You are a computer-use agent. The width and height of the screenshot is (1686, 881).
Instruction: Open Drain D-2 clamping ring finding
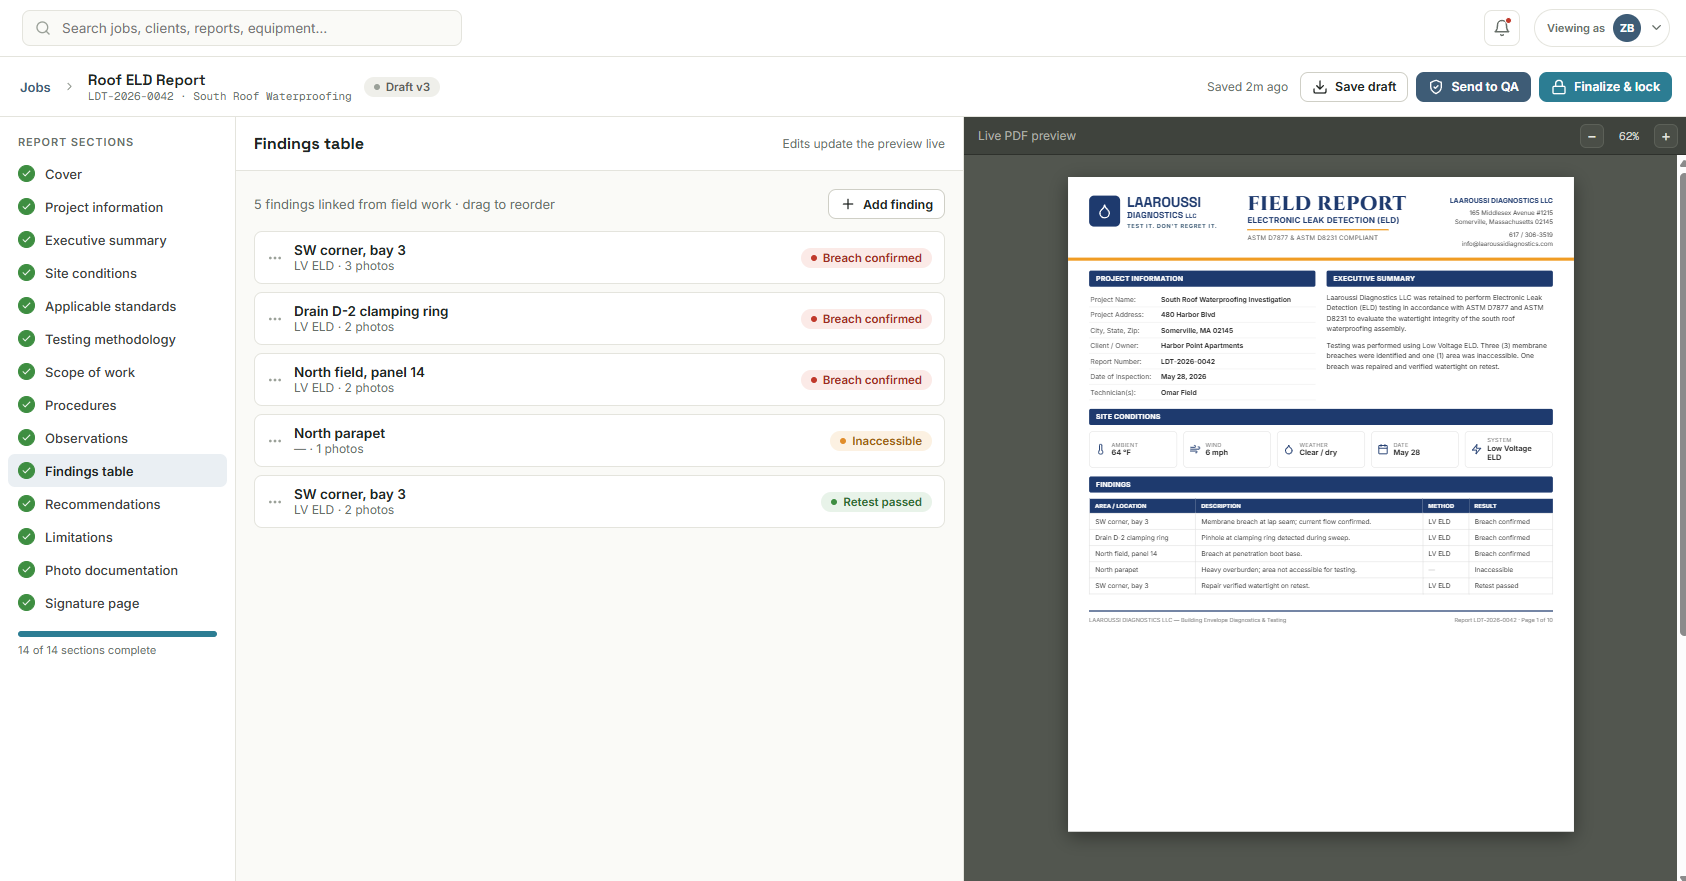[599, 319]
